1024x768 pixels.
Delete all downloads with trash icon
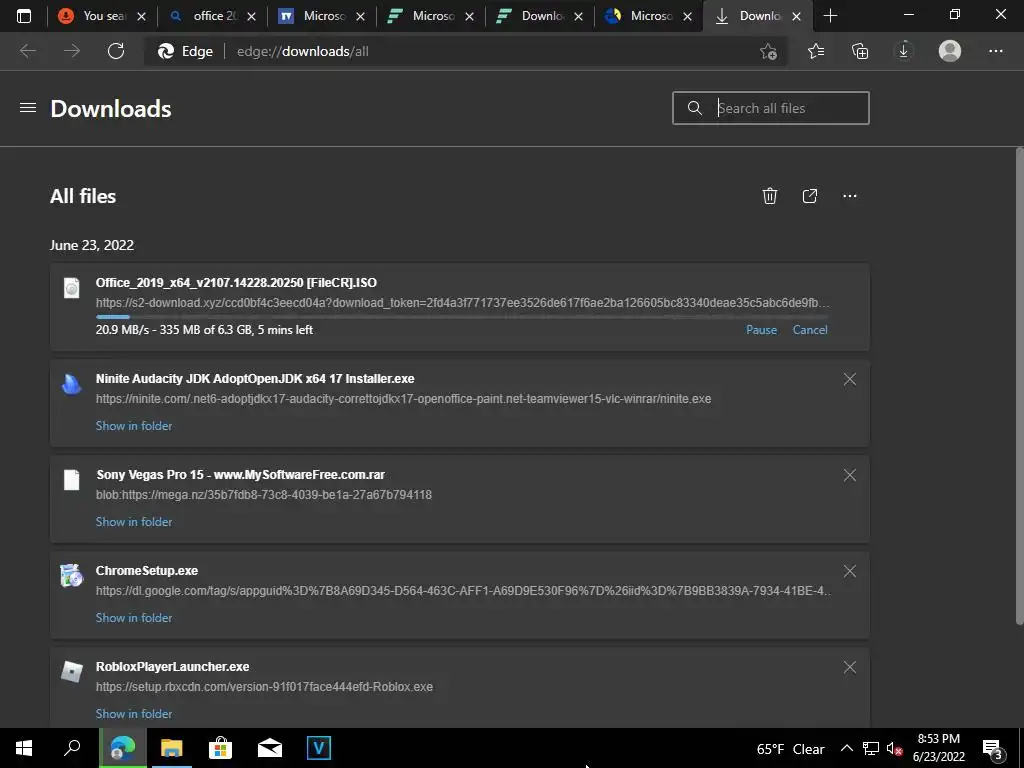[770, 196]
